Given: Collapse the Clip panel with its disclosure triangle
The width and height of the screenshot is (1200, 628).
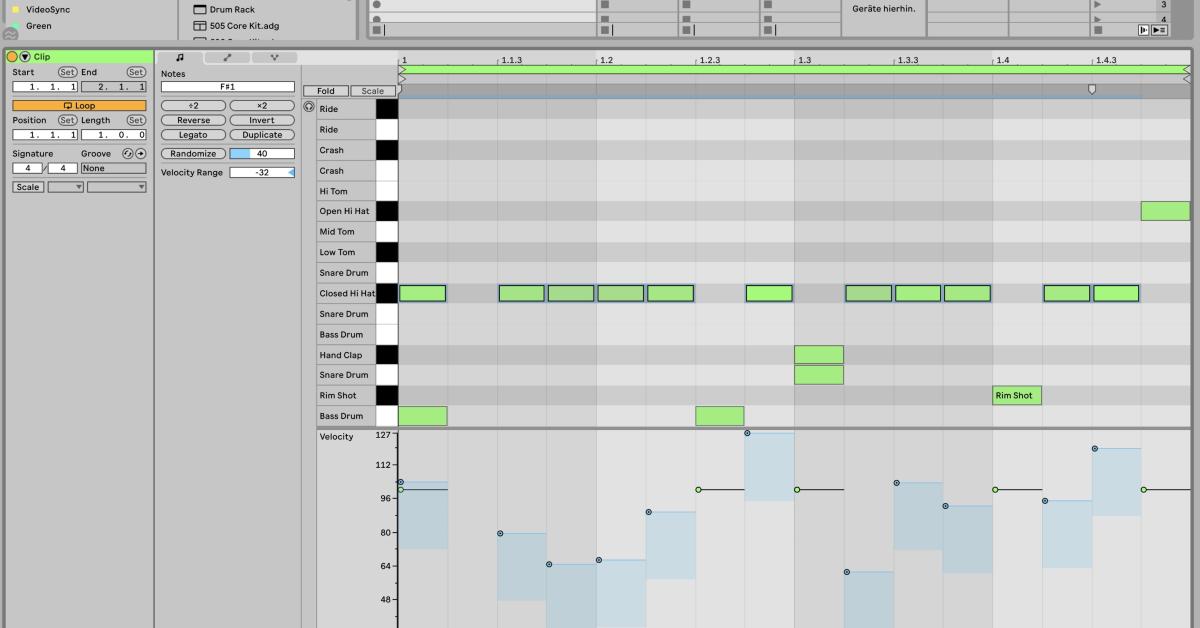Looking at the screenshot, I should pyautogui.click(x=22, y=56).
